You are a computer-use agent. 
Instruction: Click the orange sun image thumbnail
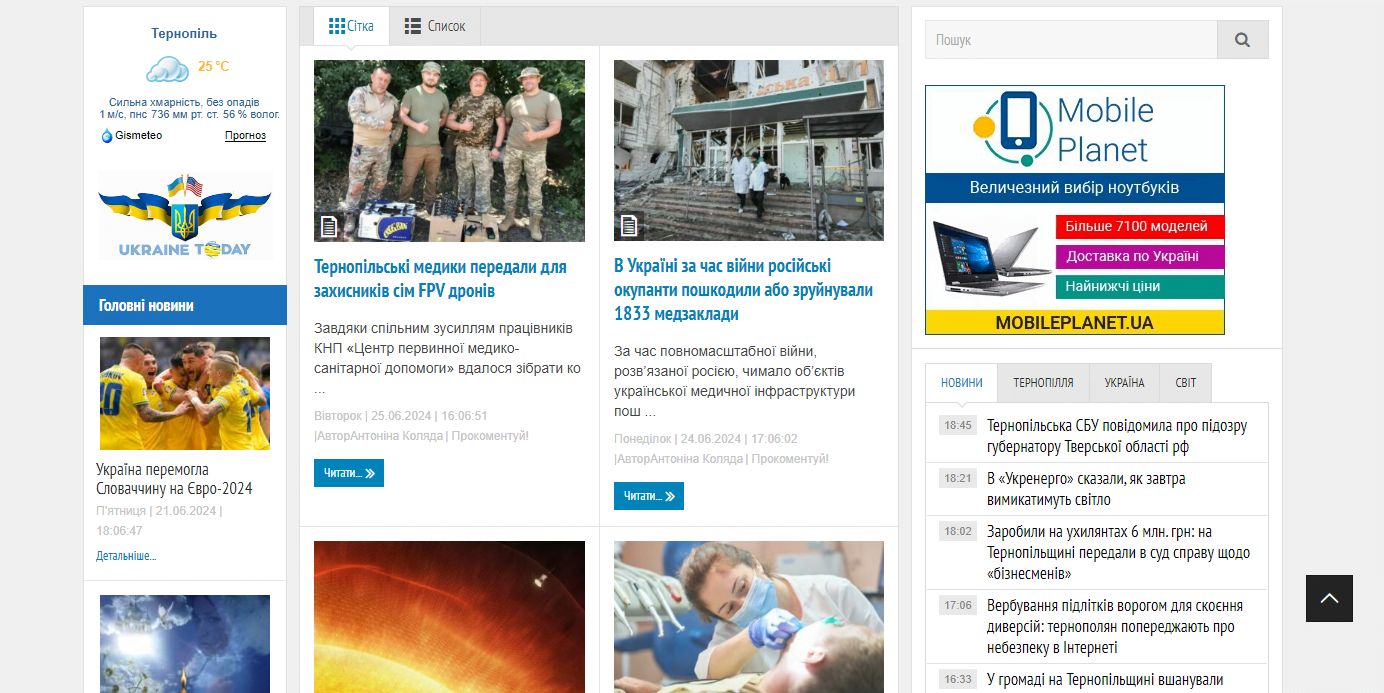coord(449,617)
